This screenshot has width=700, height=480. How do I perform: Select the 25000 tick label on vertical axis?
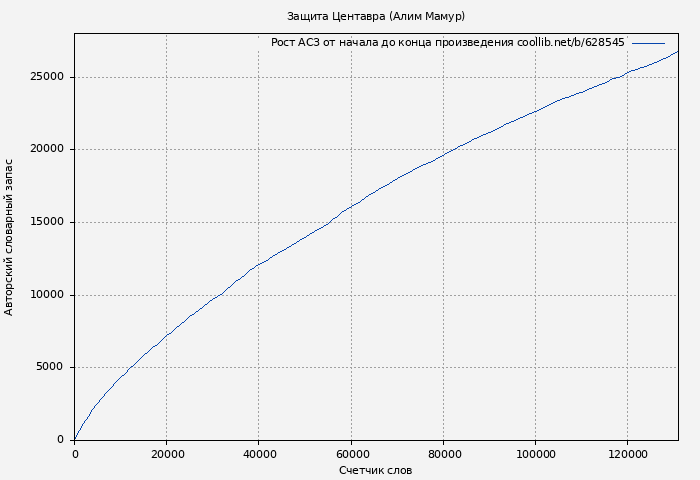click(x=47, y=77)
